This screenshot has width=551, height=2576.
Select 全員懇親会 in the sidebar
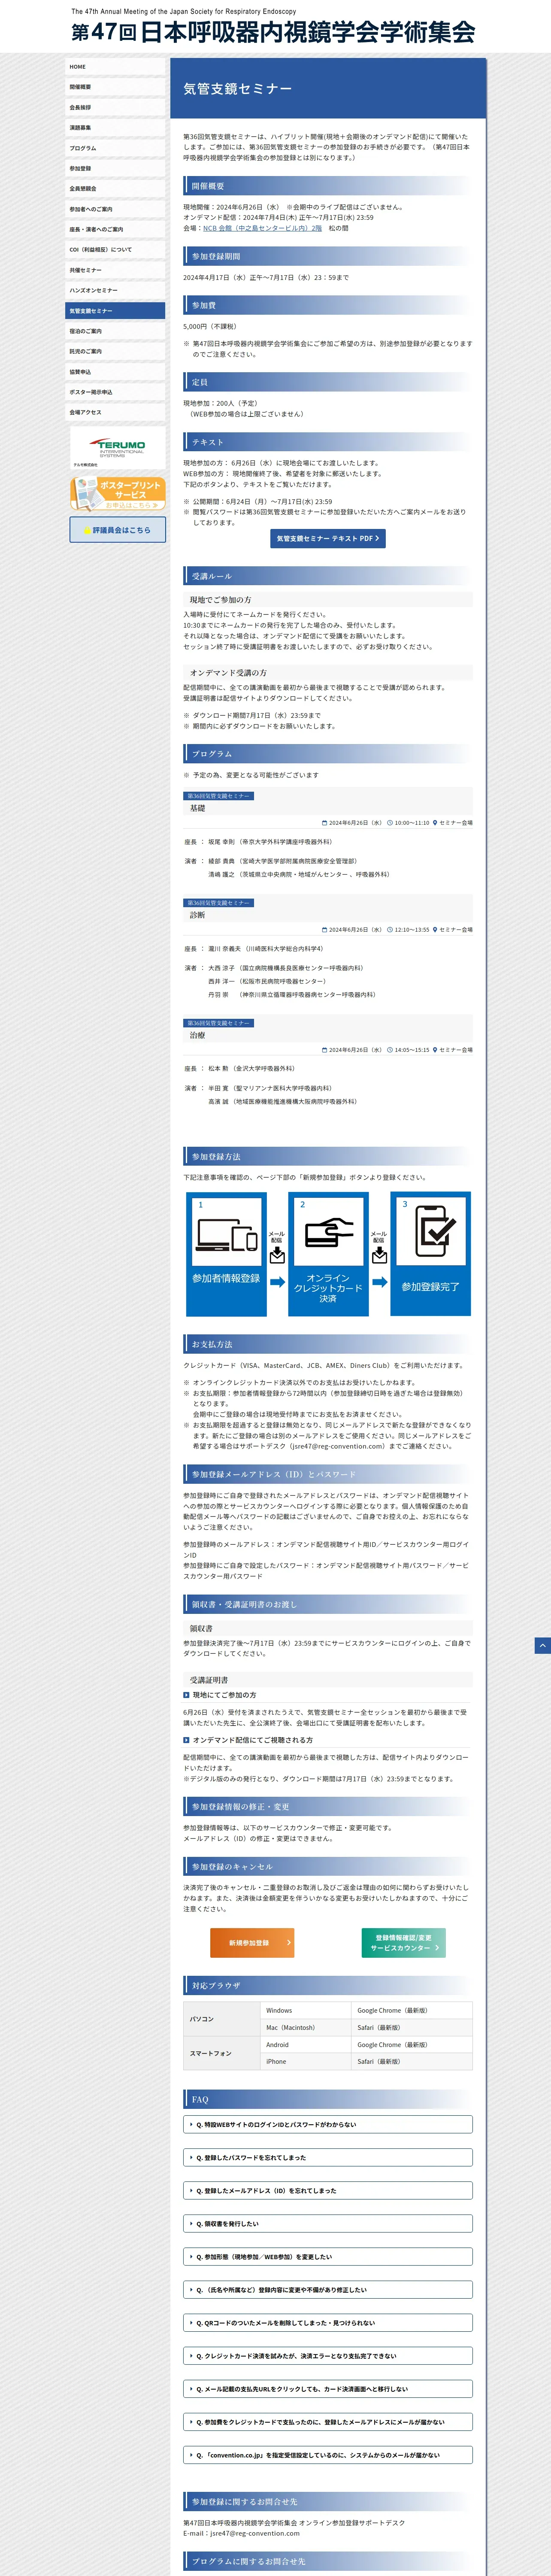click(x=115, y=188)
